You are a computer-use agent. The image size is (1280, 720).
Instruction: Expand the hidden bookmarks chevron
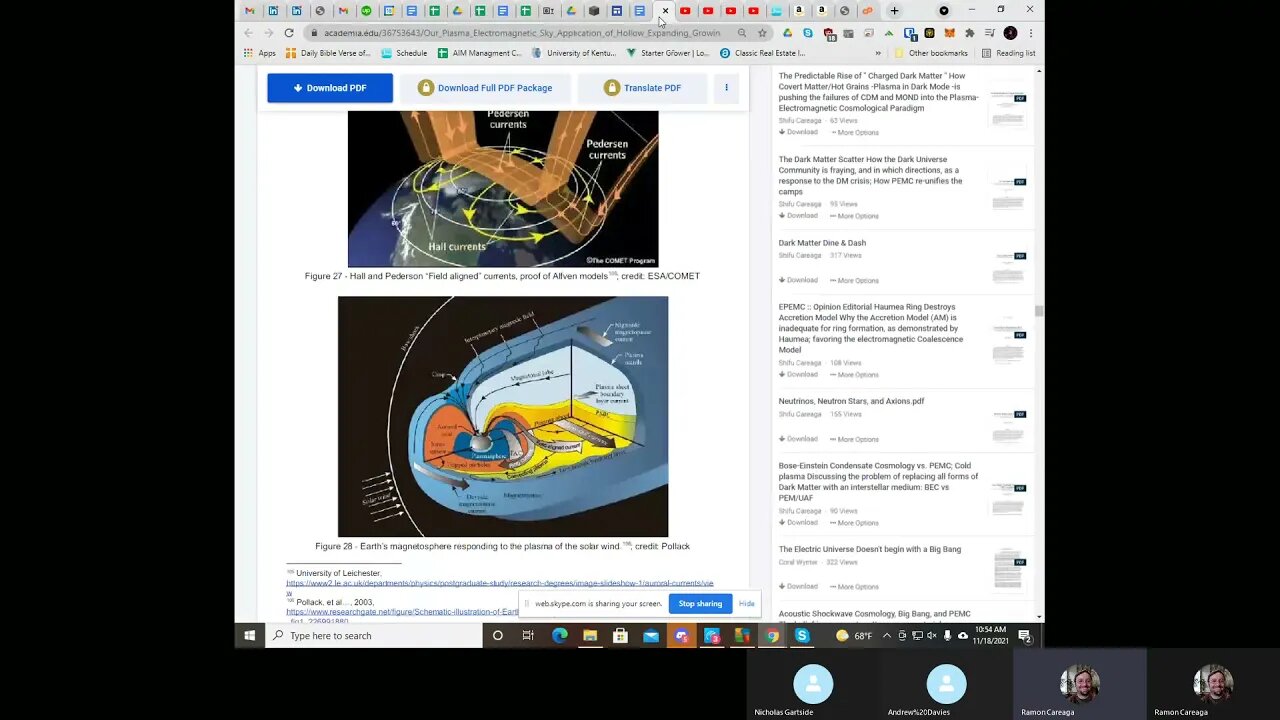coord(878,53)
